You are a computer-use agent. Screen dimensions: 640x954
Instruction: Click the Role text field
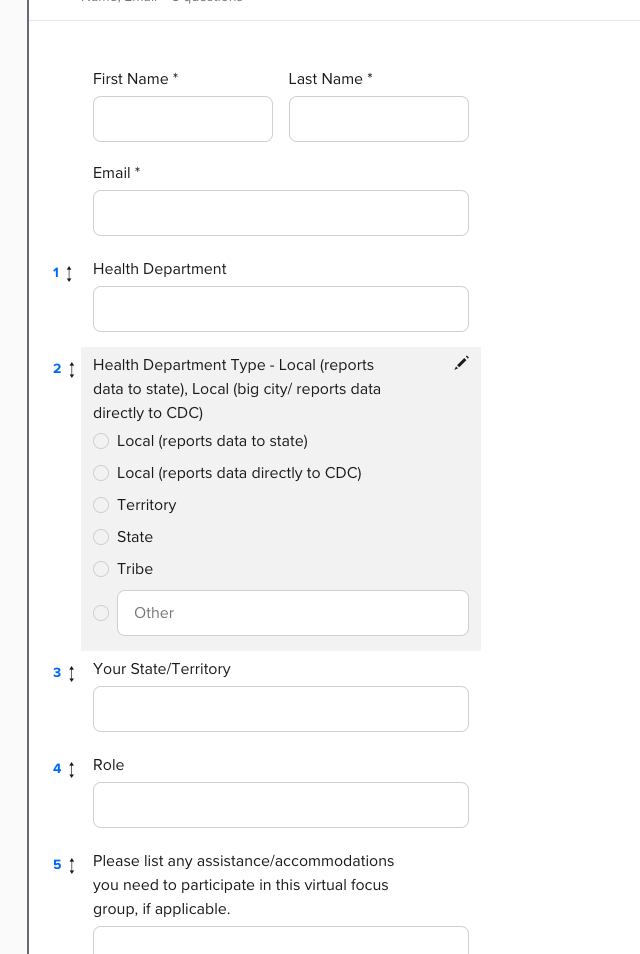tap(280, 805)
